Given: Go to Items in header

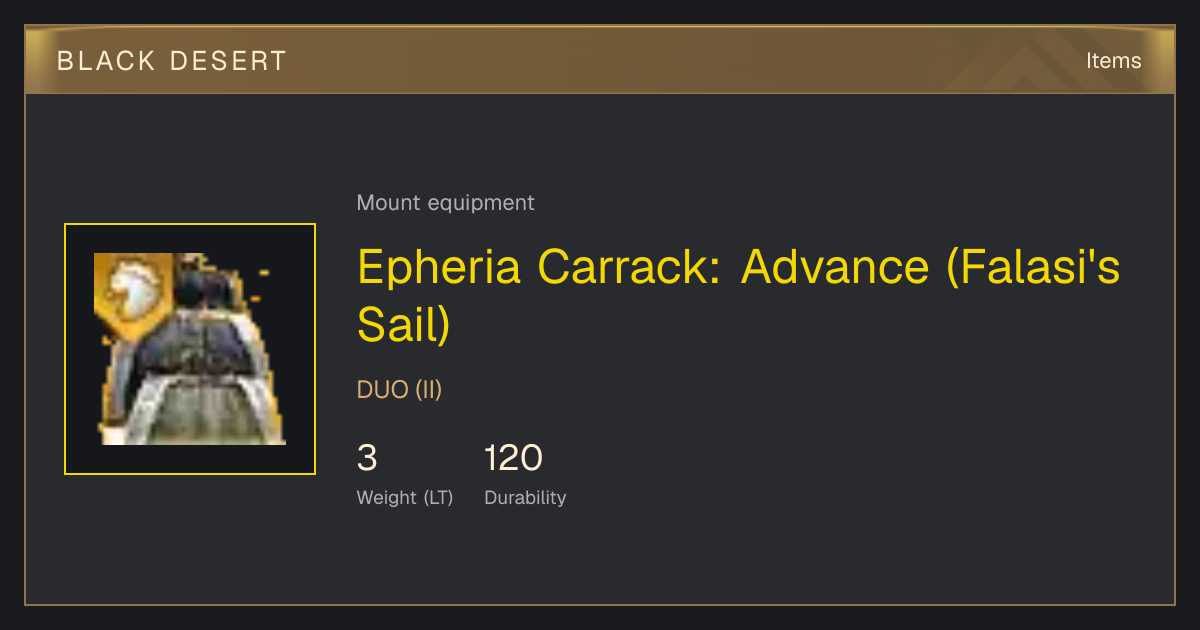Looking at the screenshot, I should [x=1113, y=61].
